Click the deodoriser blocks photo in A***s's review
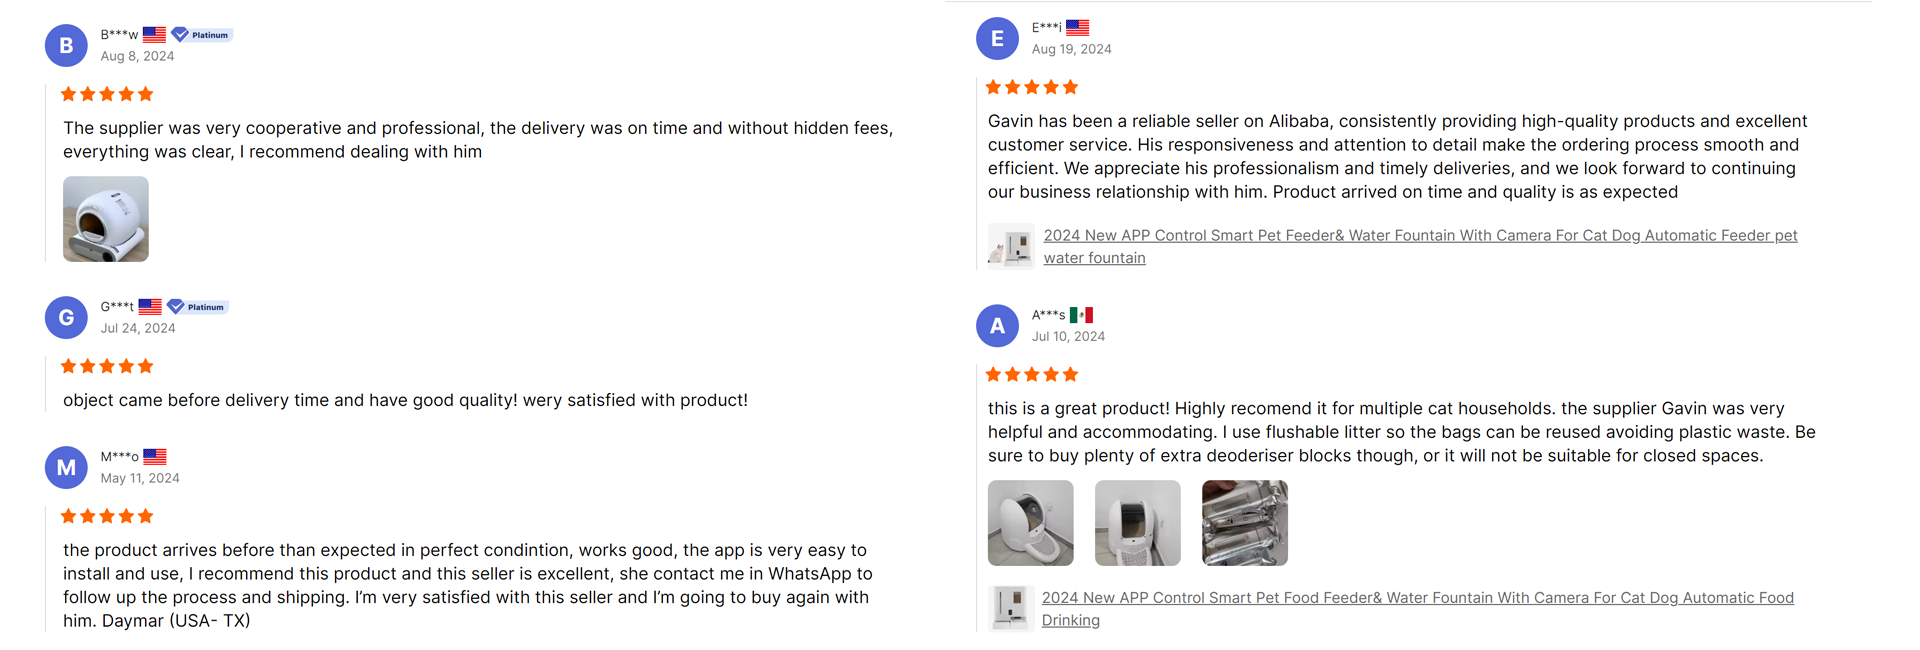This screenshot has height=650, width=1920. 1244,522
